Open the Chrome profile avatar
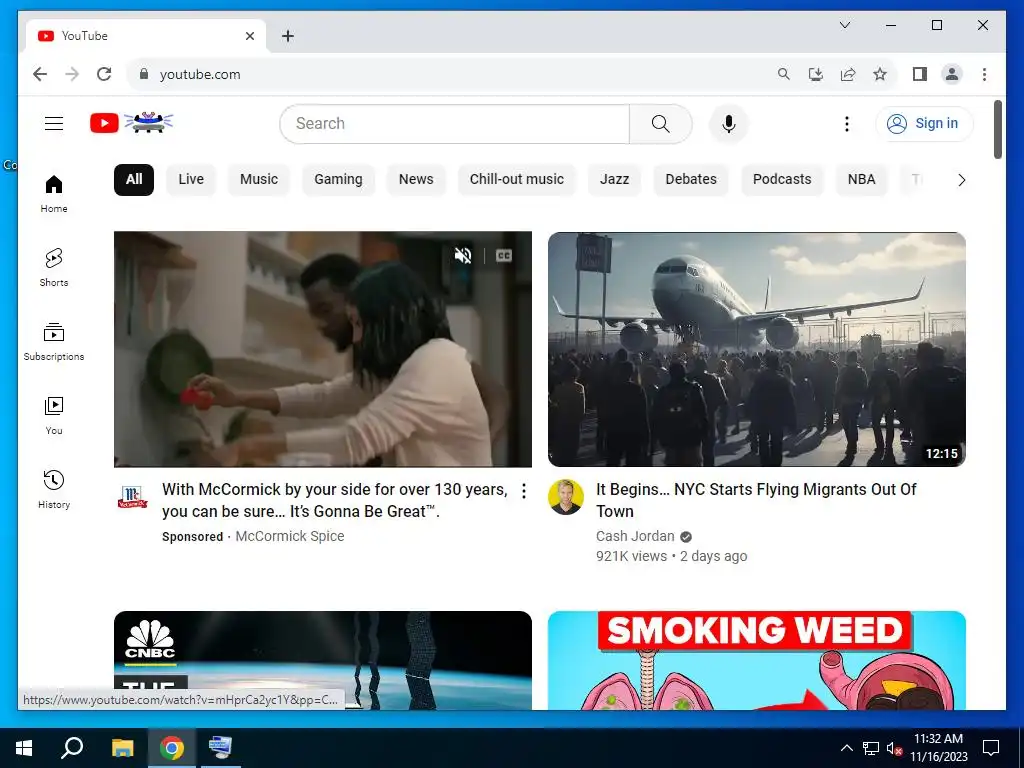1024x768 pixels. (952, 74)
